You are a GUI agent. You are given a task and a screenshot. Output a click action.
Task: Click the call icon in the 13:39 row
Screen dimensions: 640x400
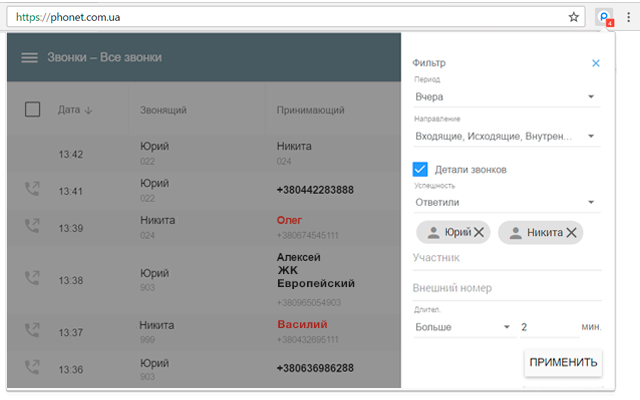click(32, 227)
